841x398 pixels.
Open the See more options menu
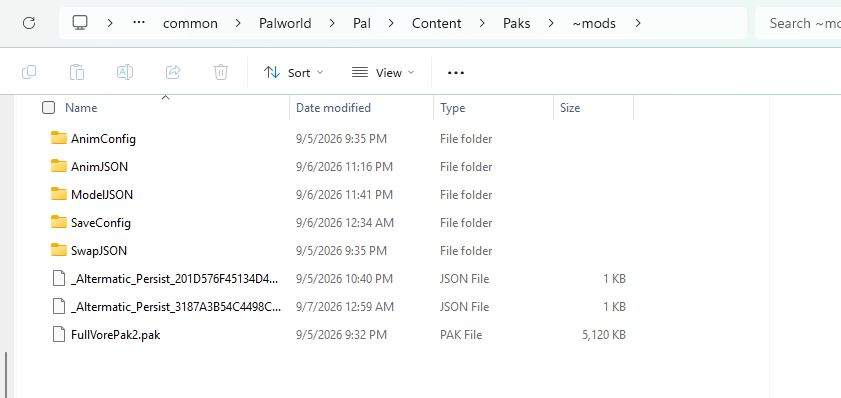(x=456, y=72)
